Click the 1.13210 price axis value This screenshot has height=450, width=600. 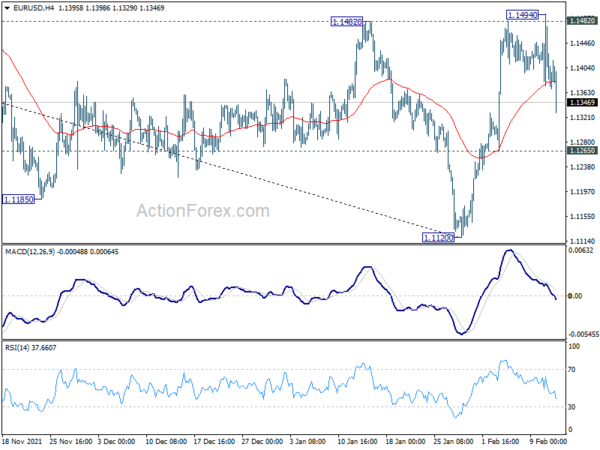(x=582, y=117)
